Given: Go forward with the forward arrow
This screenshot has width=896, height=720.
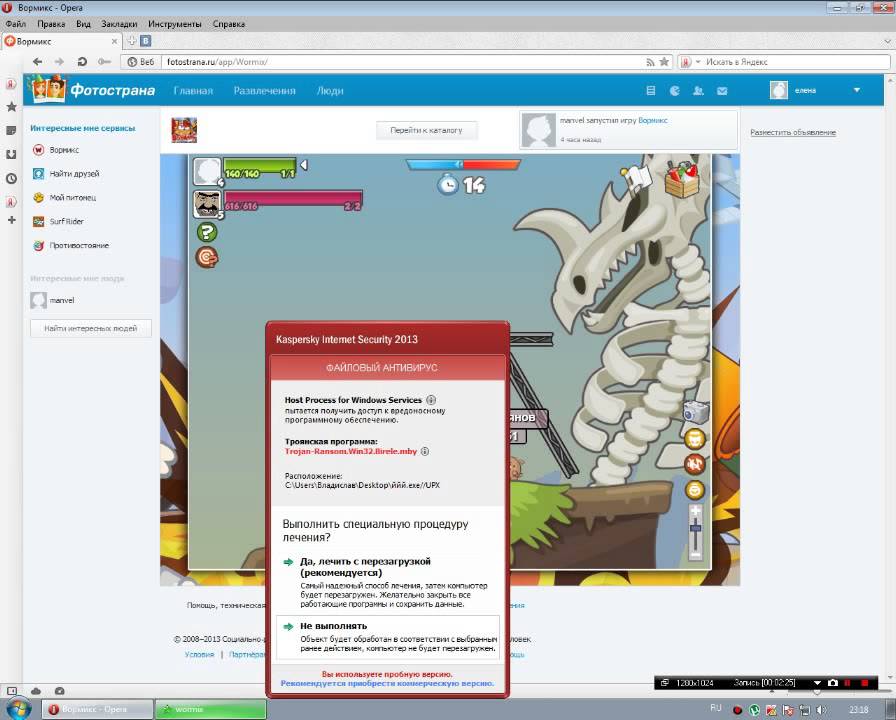Looking at the screenshot, I should tap(59, 62).
